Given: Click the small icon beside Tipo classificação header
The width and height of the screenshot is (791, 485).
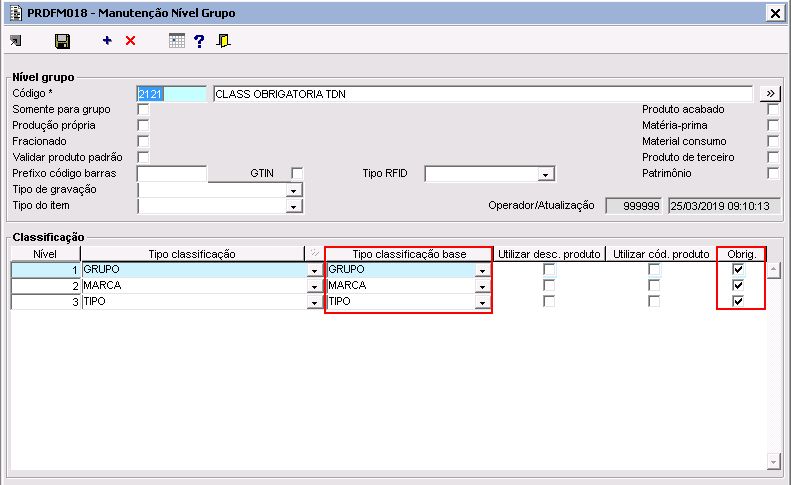Looking at the screenshot, I should pyautogui.click(x=314, y=253).
